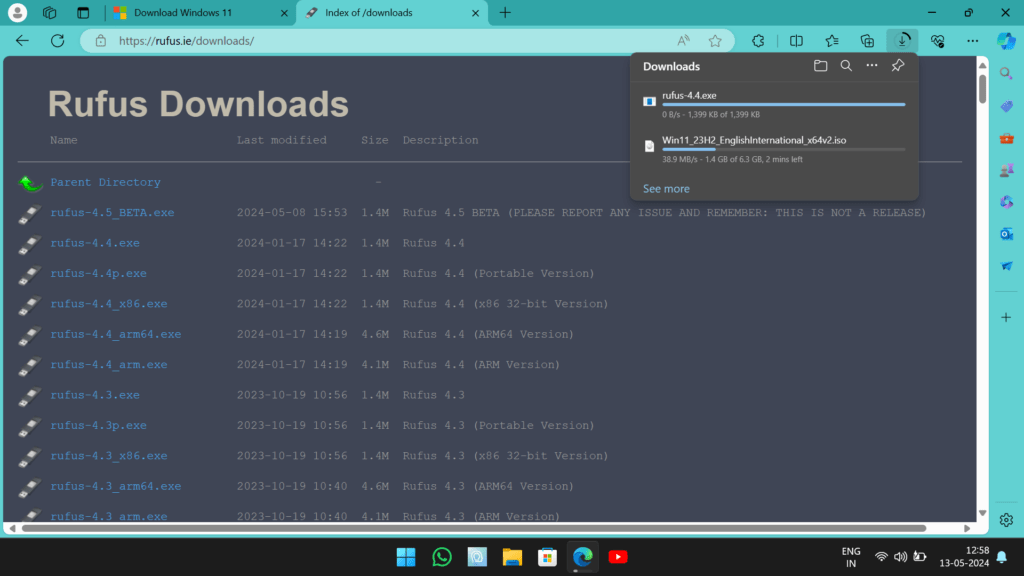Viewport: 1024px width, 576px height.
Task: Open the taskbar clock and date
Action: tap(965, 557)
